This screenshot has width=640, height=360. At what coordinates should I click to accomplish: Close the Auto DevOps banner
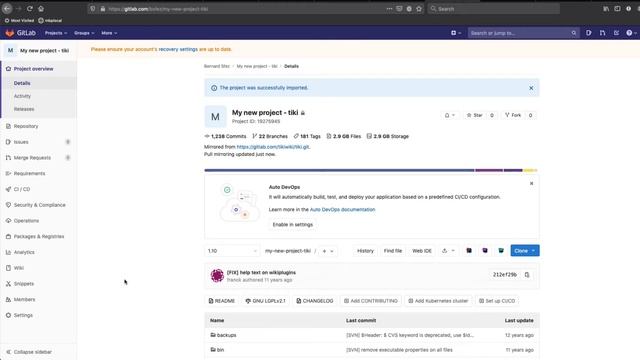click(531, 183)
